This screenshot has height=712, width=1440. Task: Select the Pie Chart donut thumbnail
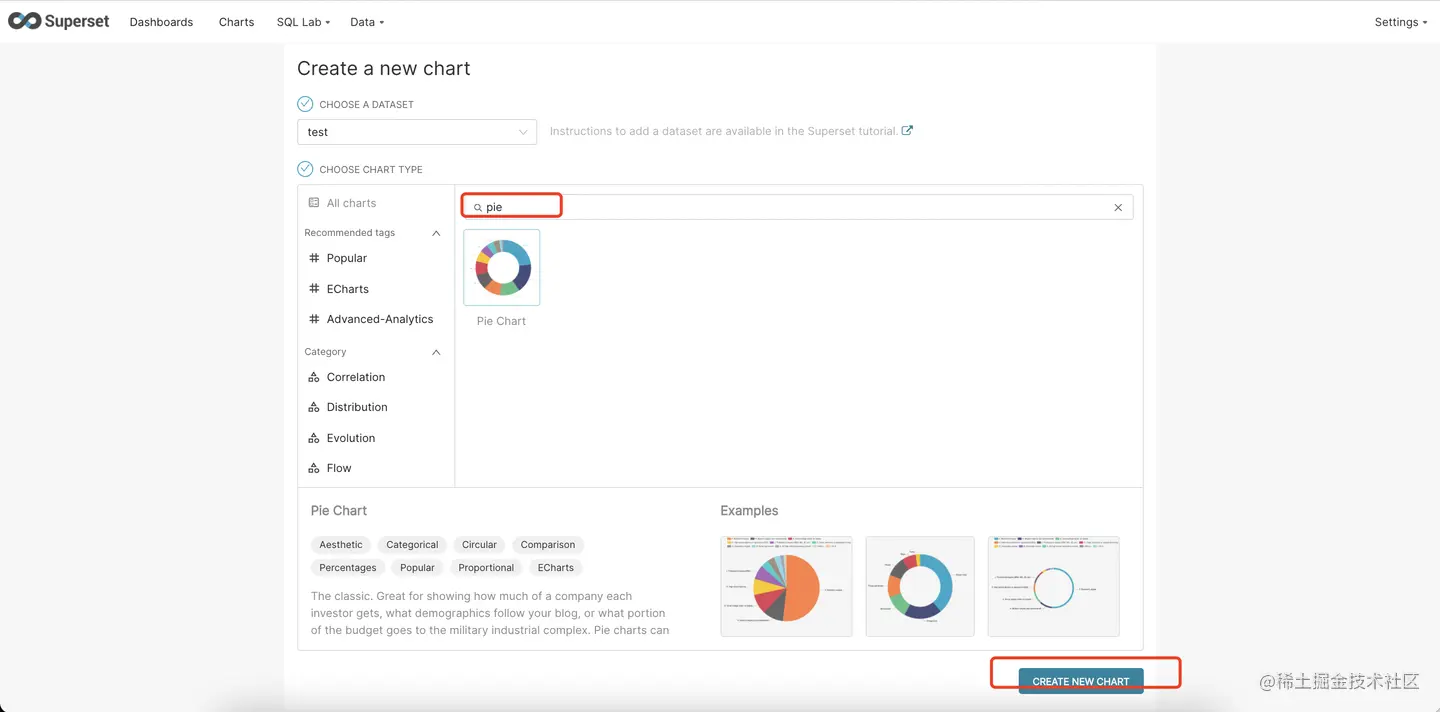(x=502, y=267)
